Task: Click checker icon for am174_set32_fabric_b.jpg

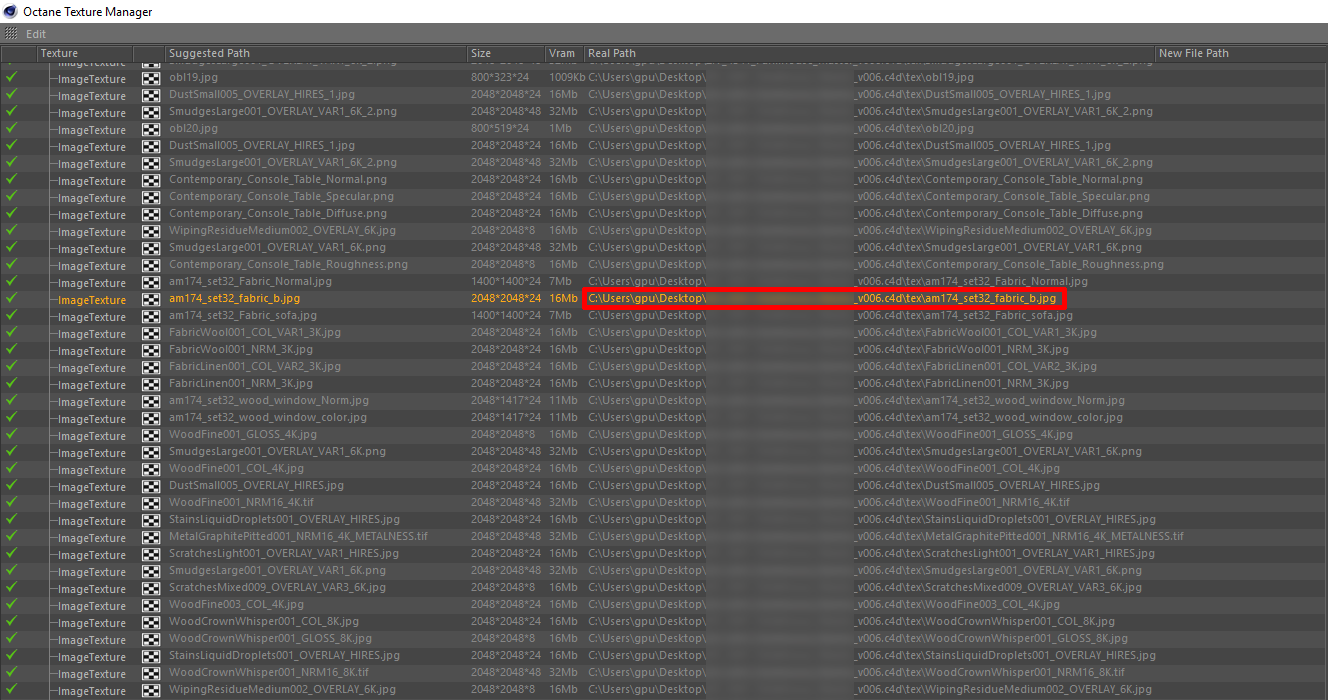Action: 151,299
